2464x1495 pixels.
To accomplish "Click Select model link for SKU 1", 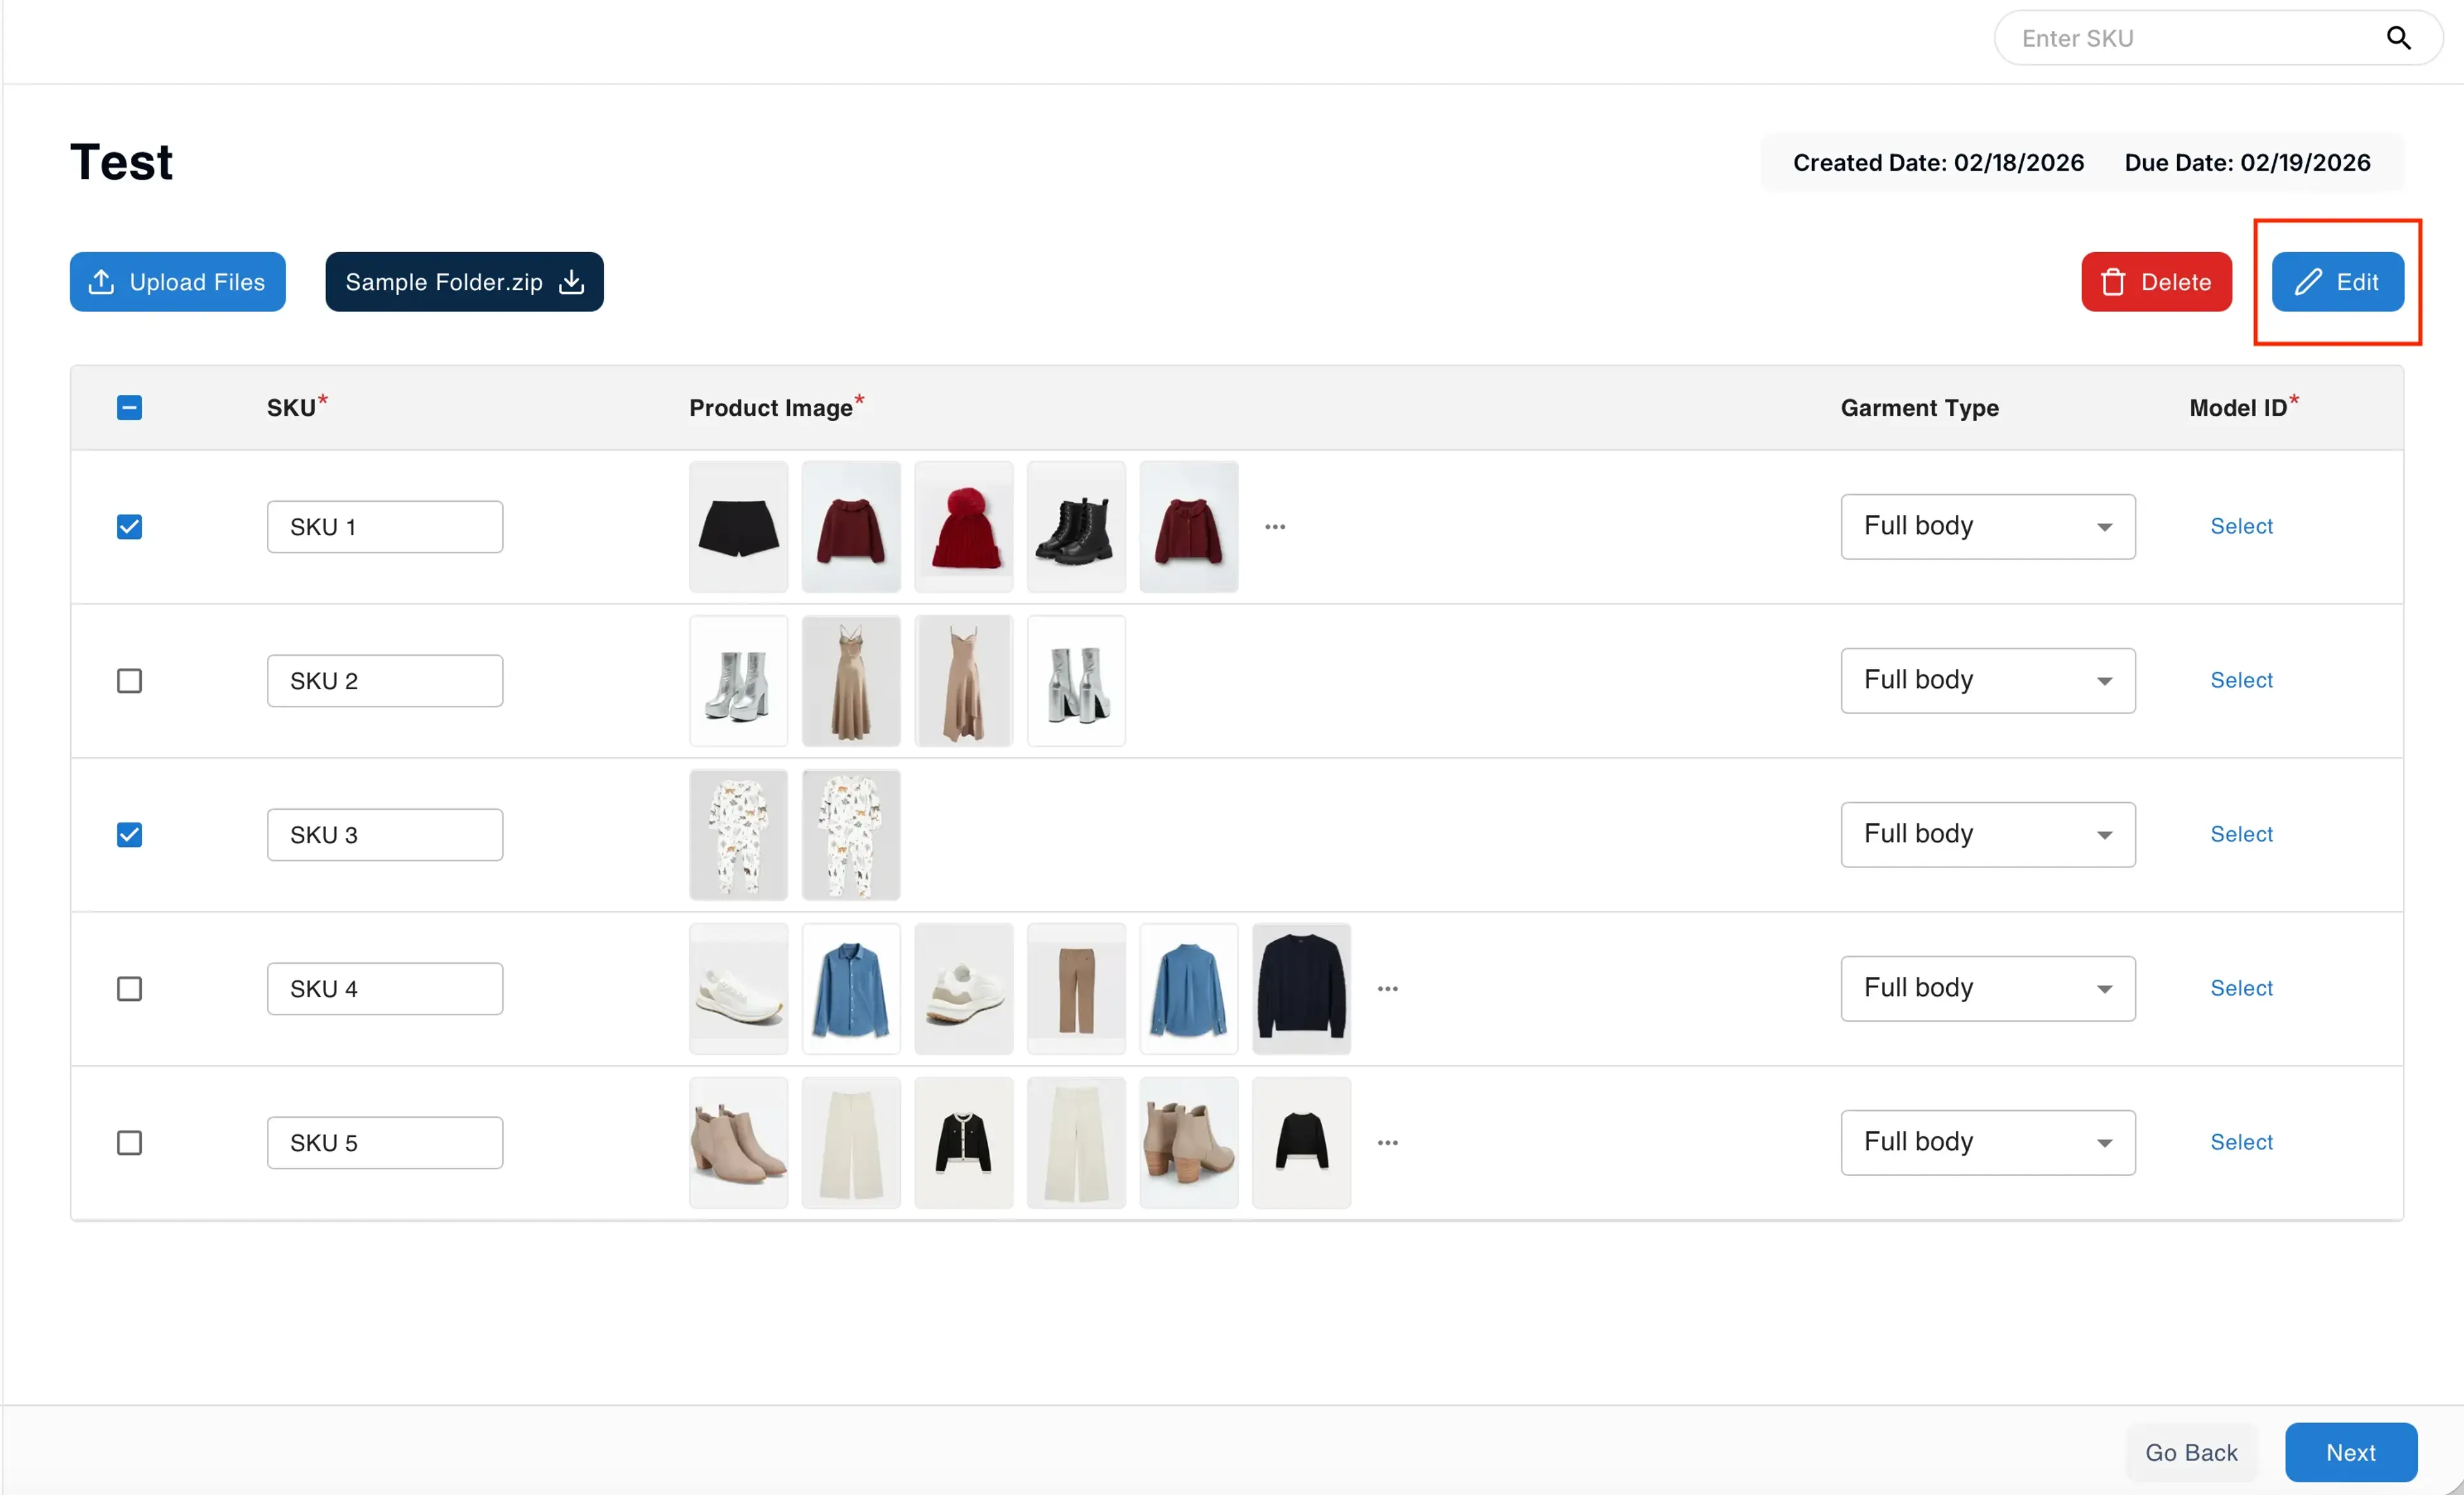I will [x=2241, y=526].
